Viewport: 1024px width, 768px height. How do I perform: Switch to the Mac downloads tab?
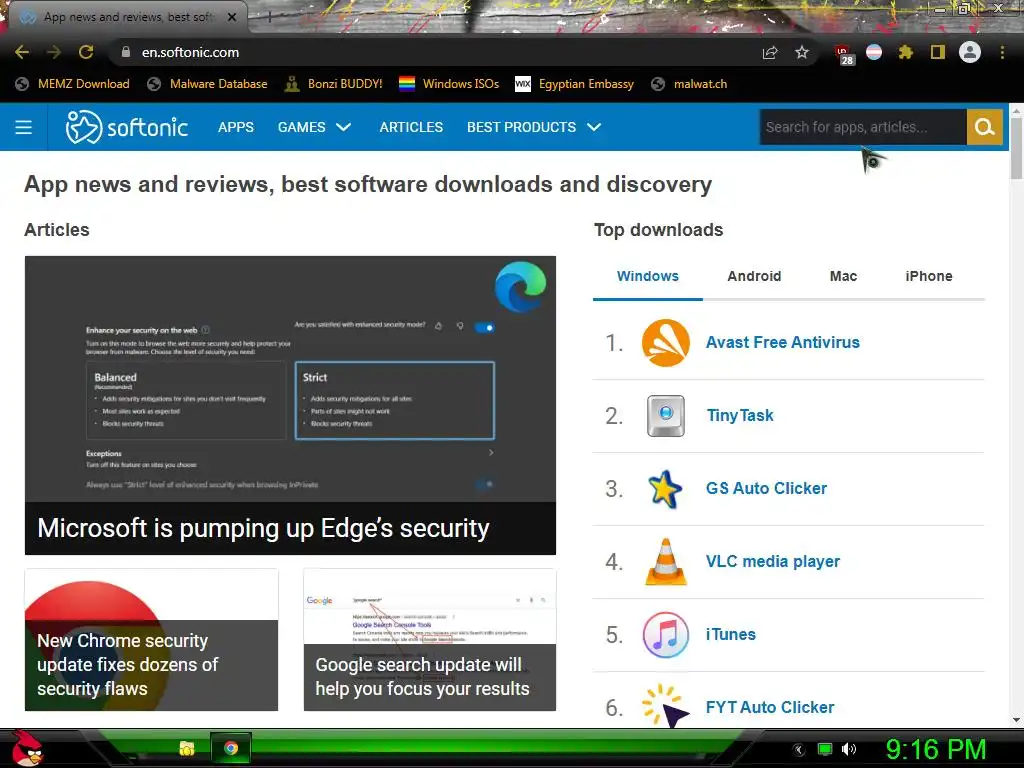843,276
